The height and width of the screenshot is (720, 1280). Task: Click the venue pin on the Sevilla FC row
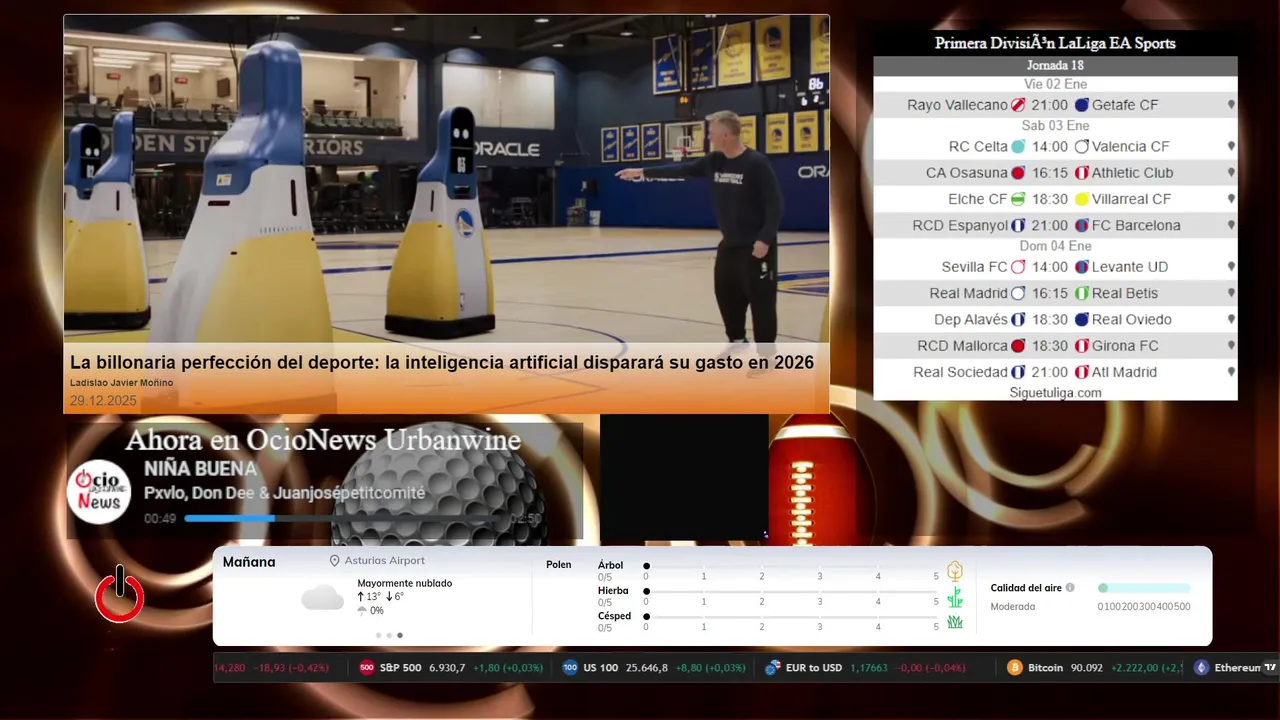1231,267
